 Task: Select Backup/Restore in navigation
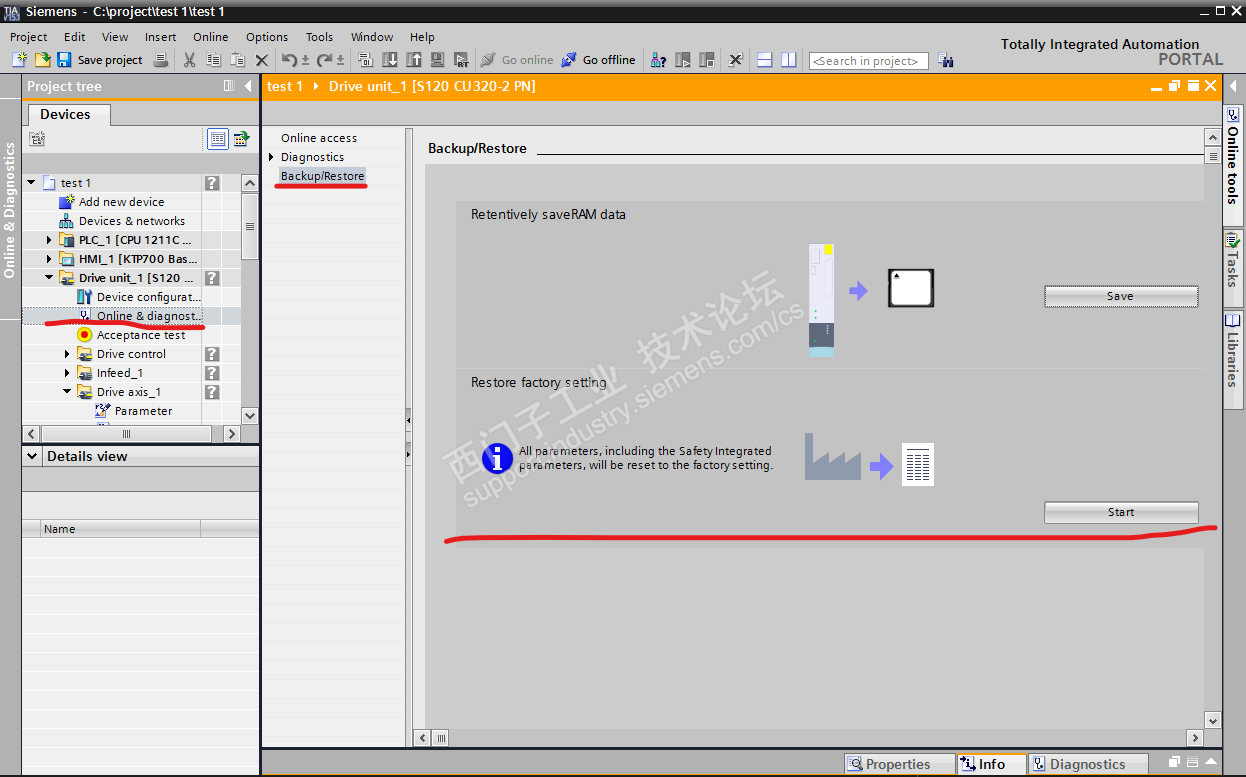pos(322,176)
